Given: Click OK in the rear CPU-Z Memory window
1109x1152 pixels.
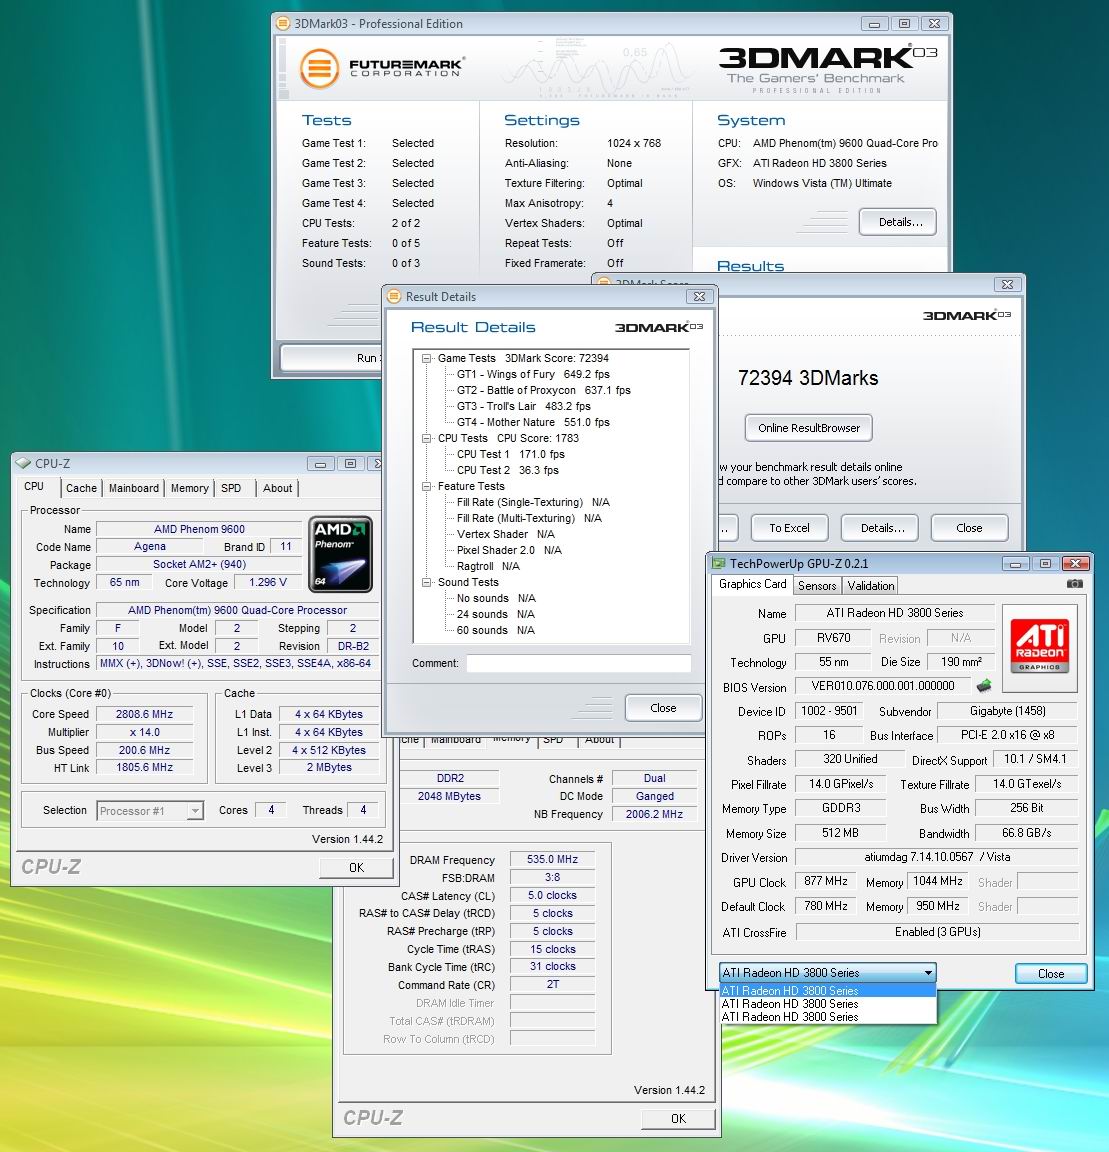Looking at the screenshot, I should (x=678, y=1118).
